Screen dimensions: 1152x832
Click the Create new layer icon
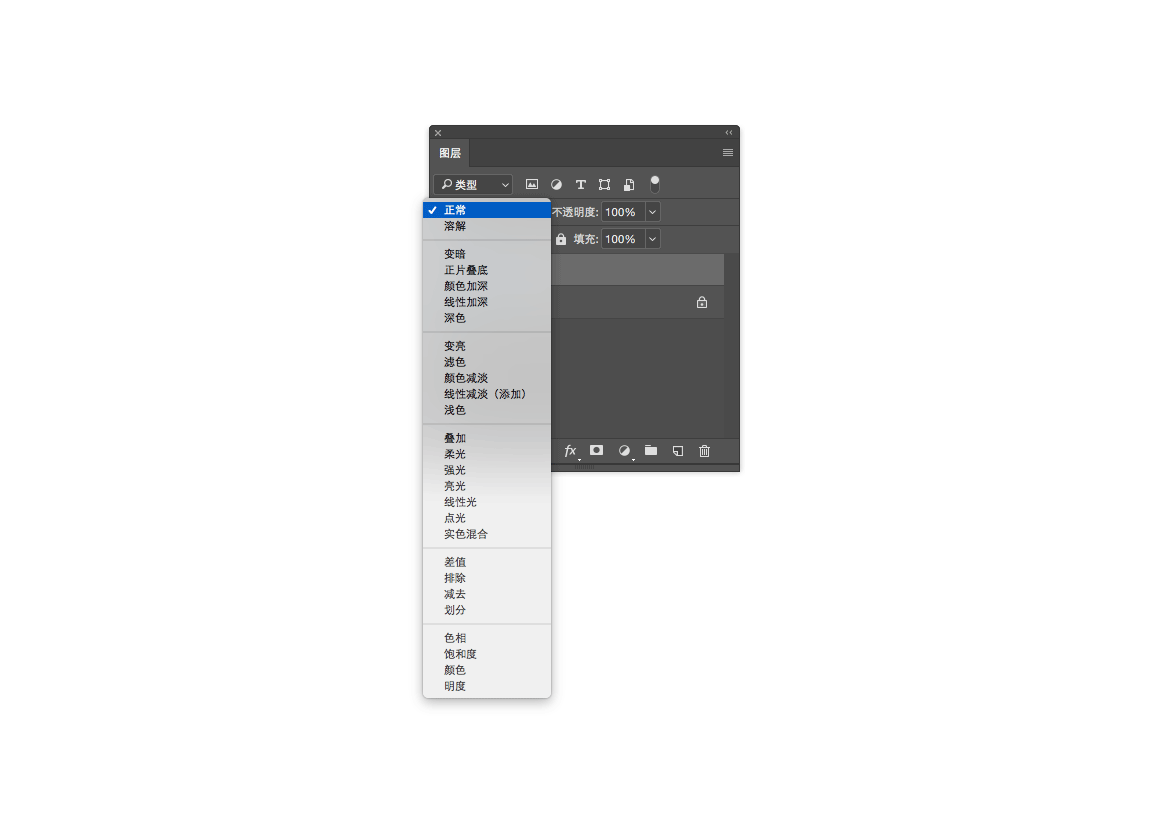tap(677, 451)
